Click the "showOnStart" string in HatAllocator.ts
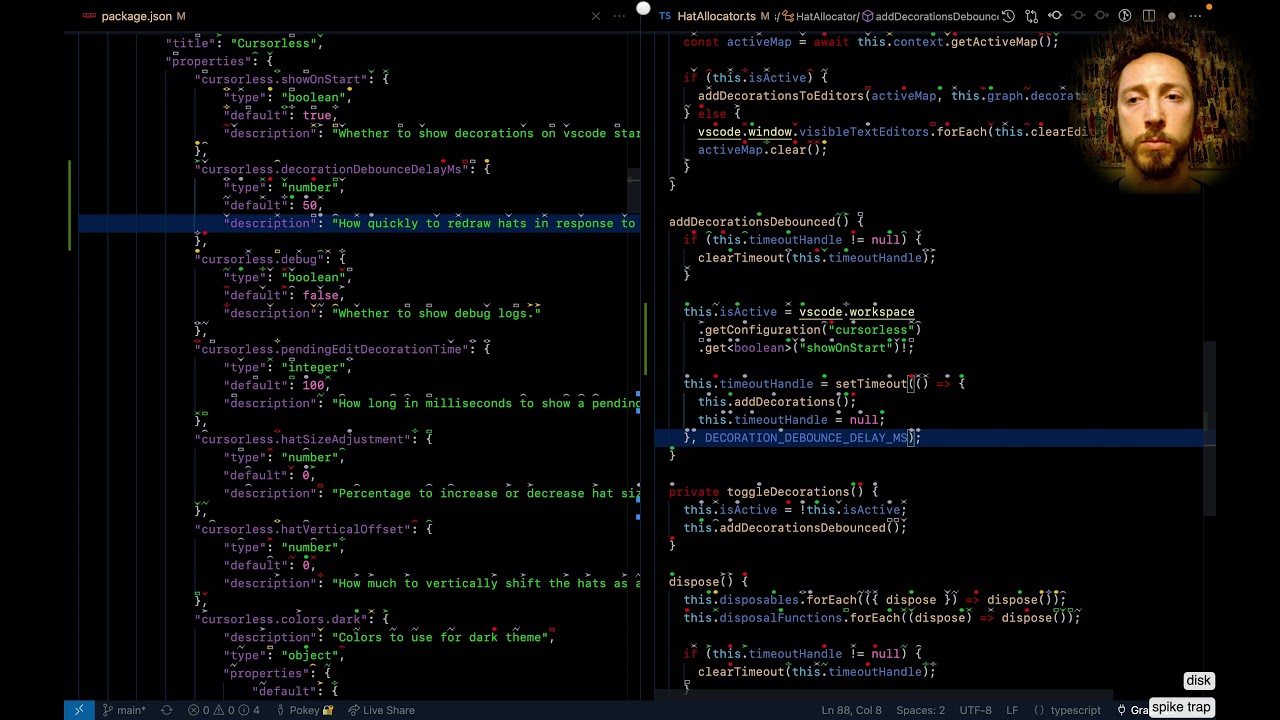 tap(846, 348)
